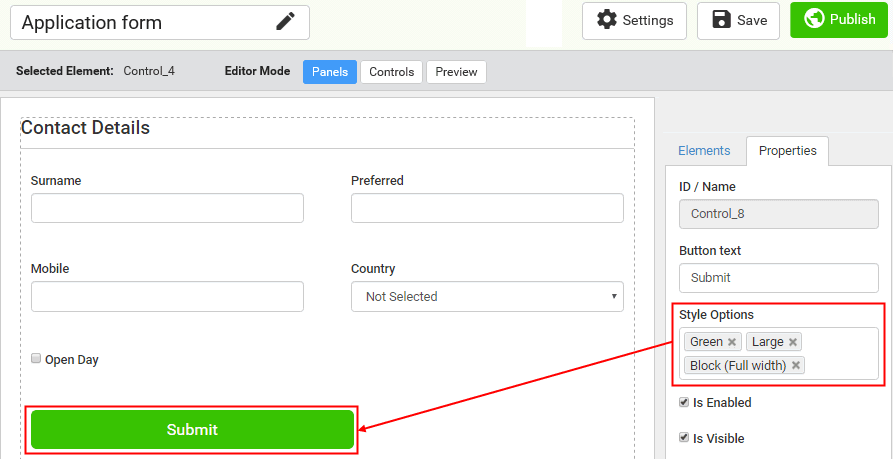Switch to Controls editor mode
Image resolution: width=893 pixels, height=459 pixels.
(391, 72)
